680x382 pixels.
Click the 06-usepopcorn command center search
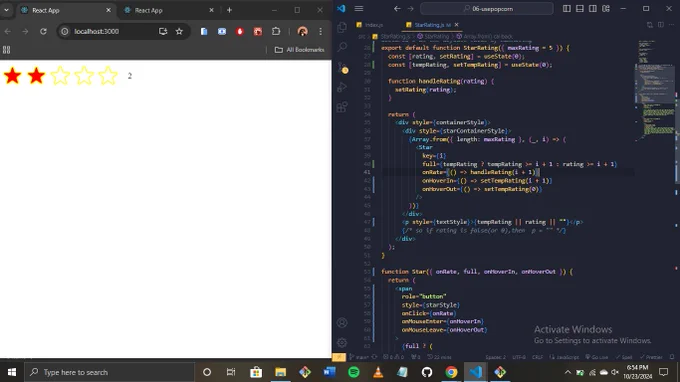tap(487, 9)
